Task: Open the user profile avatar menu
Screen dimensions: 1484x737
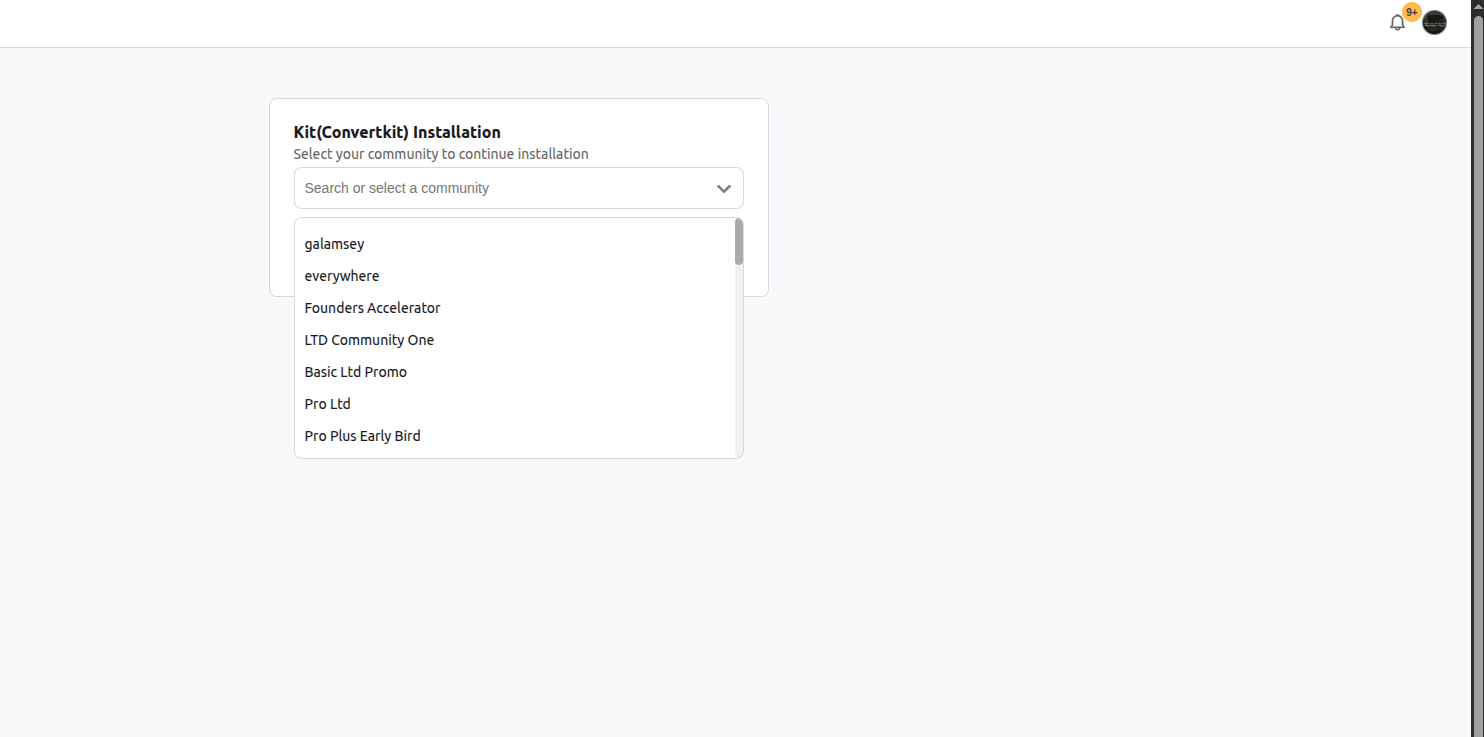Action: point(1434,23)
